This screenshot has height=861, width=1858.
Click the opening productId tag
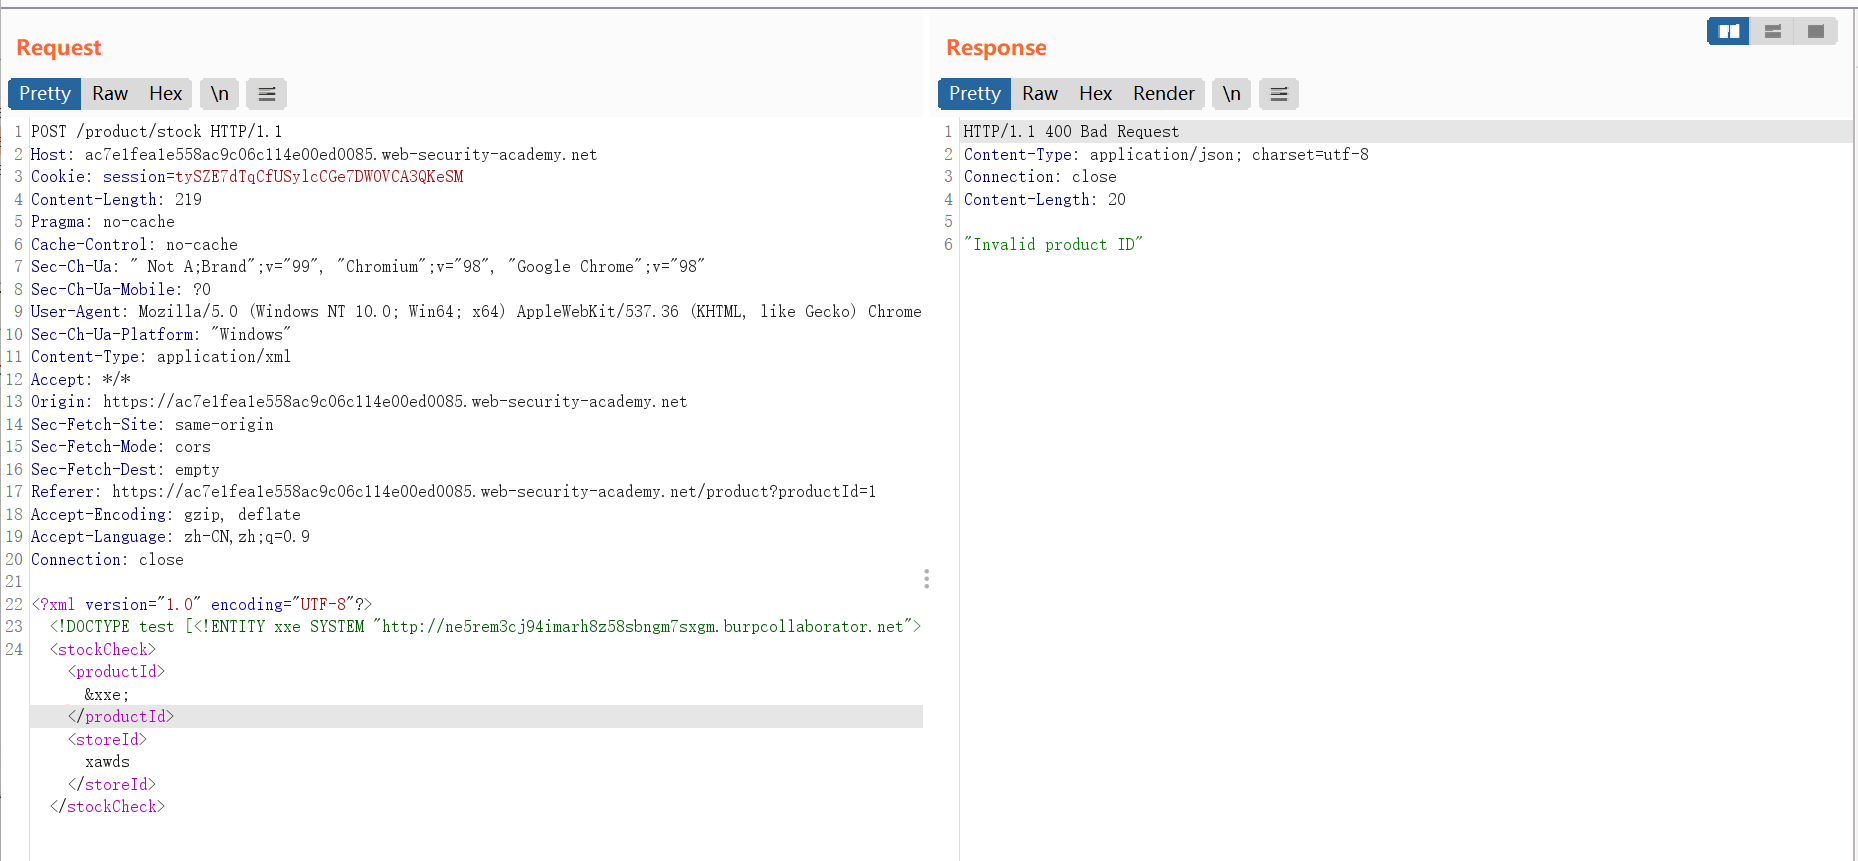116,672
